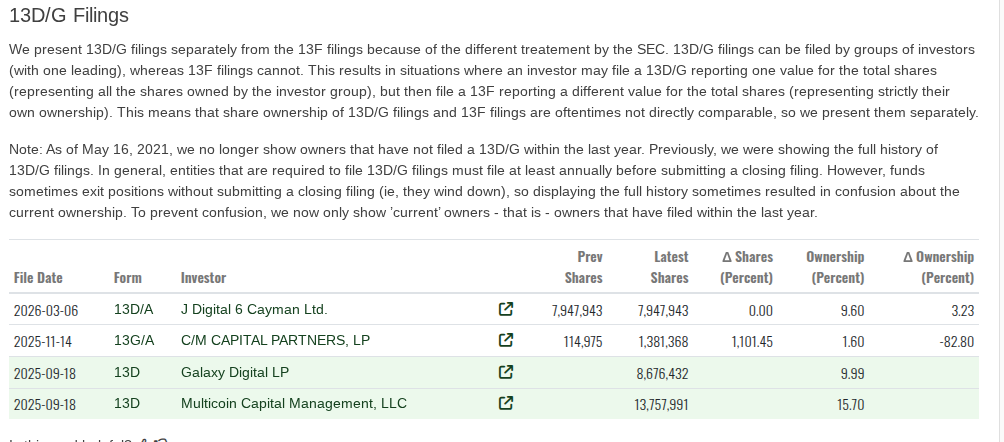Sort by Δ Shares (Percent) header
The width and height of the screenshot is (1004, 442).
(746, 268)
